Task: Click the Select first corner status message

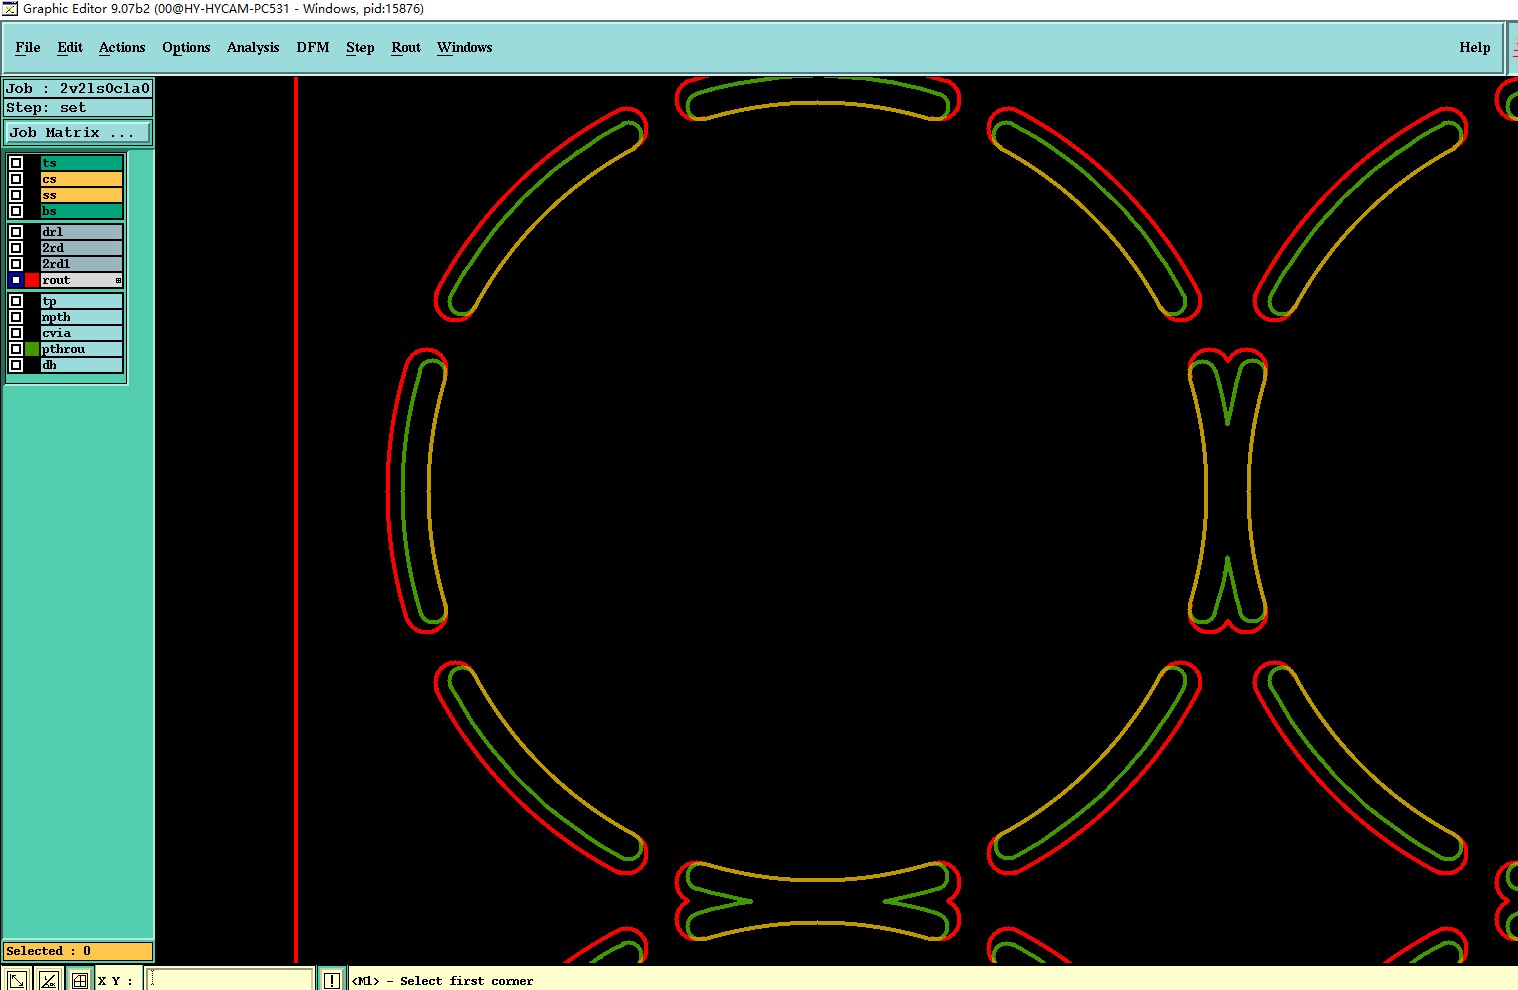Action: [x=443, y=981]
